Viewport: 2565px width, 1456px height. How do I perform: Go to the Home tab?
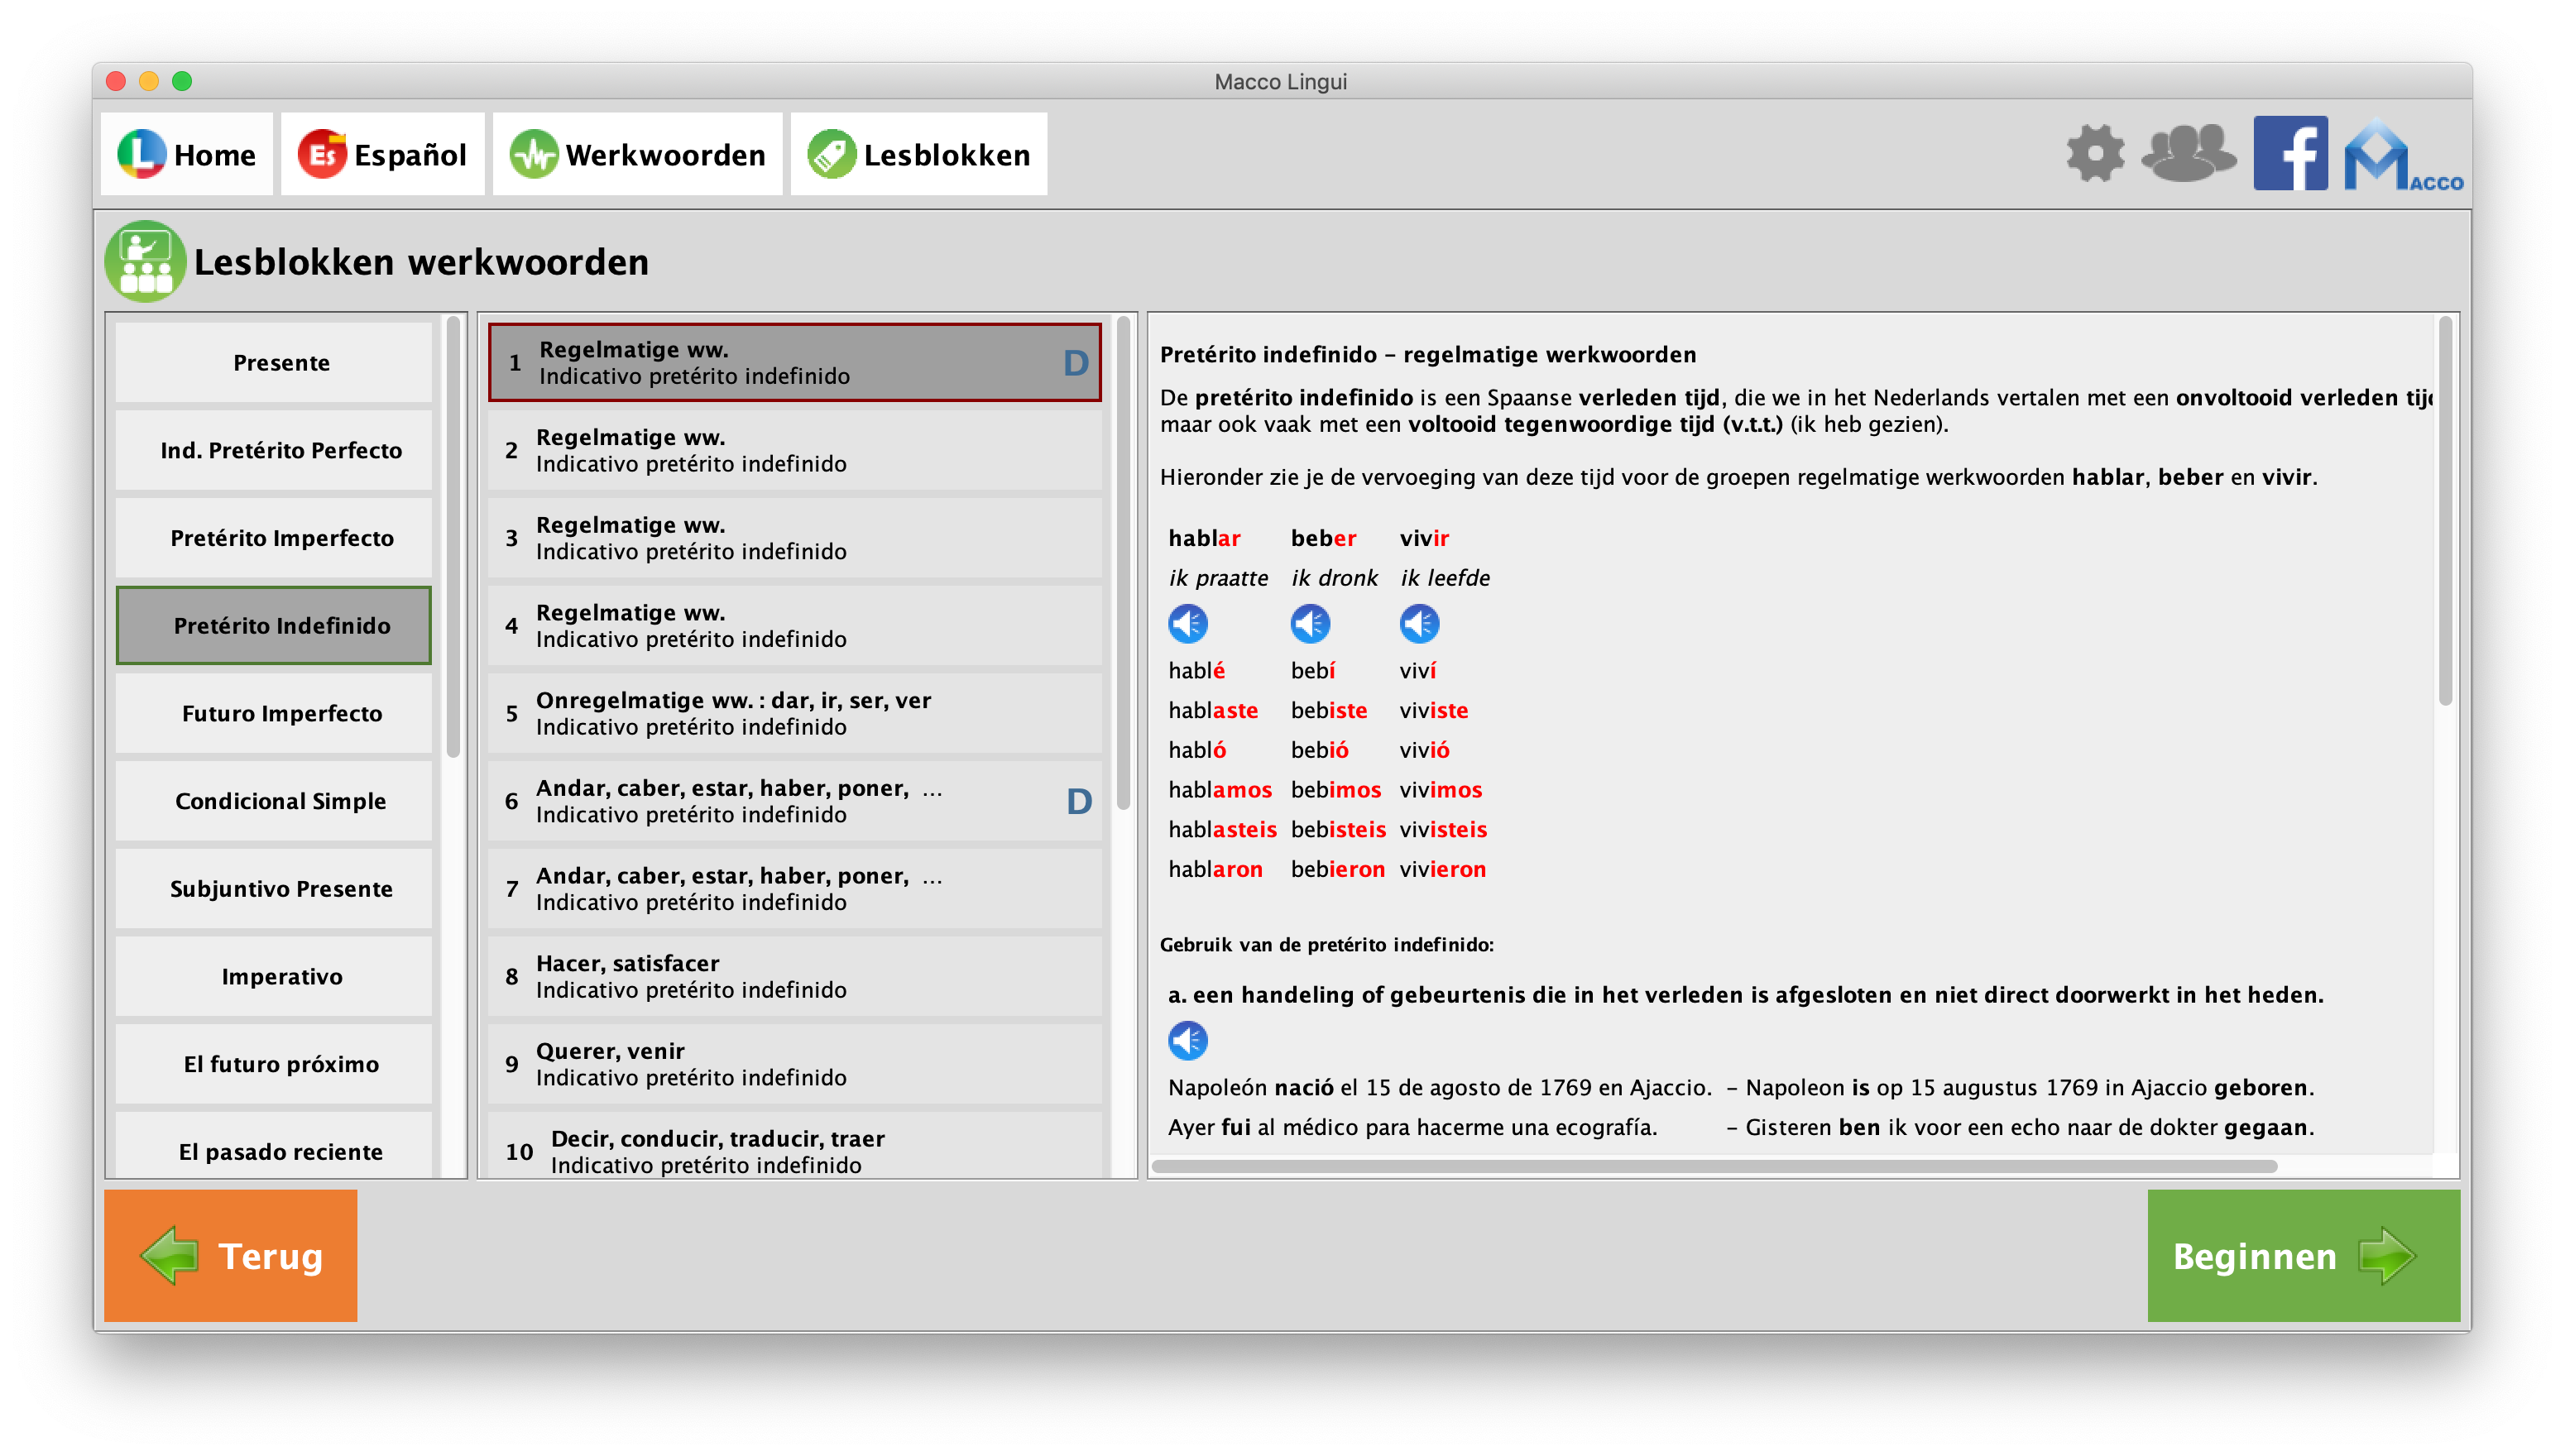pyautogui.click(x=187, y=155)
